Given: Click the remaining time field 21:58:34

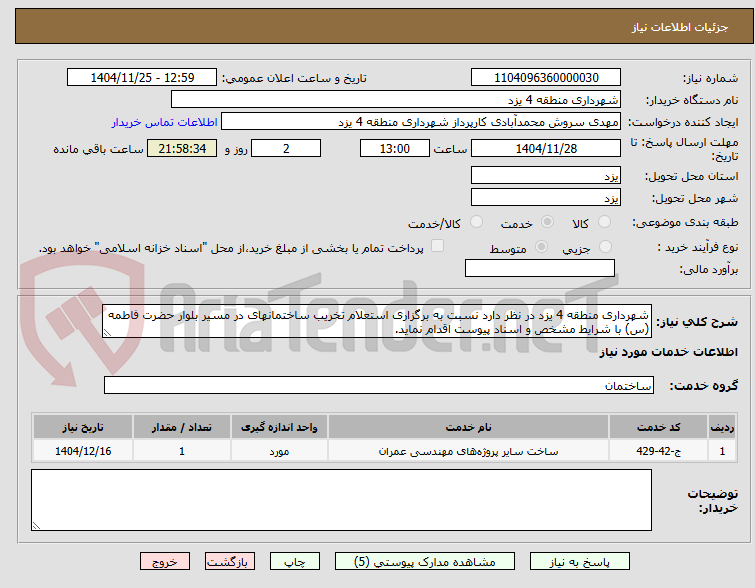Looking at the screenshot, I should point(182,148).
